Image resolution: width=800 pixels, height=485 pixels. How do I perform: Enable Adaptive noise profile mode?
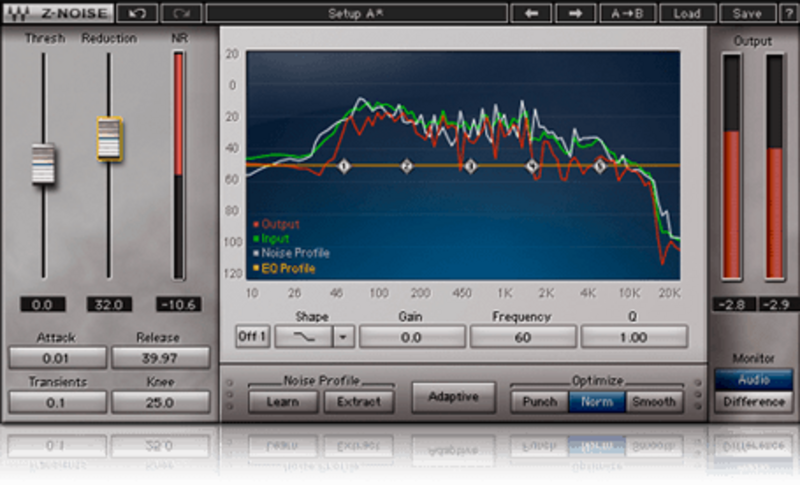point(453,397)
